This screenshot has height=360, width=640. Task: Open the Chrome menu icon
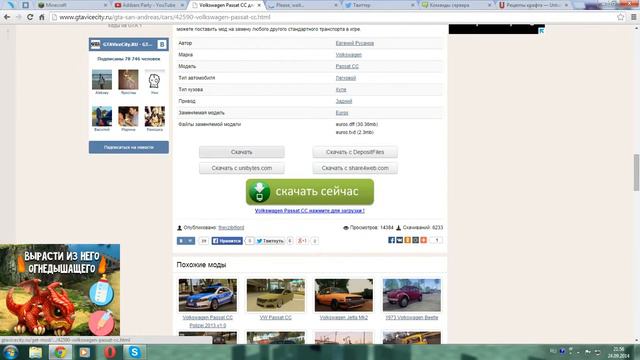(x=633, y=17)
